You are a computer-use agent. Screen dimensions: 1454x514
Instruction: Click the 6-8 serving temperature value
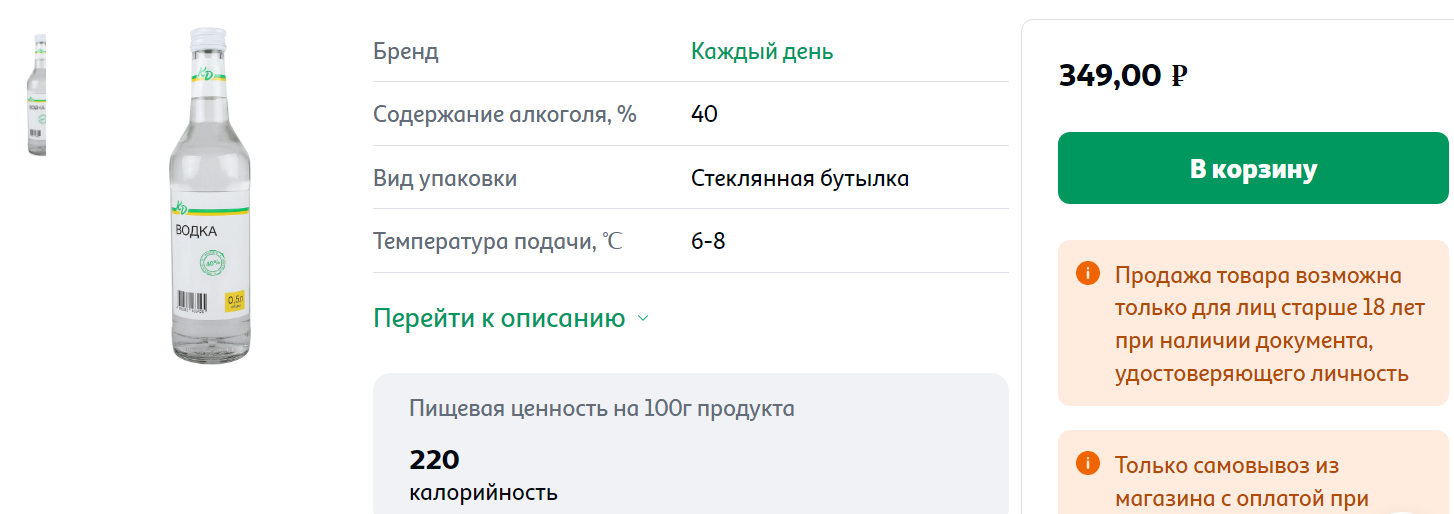pyautogui.click(x=707, y=241)
